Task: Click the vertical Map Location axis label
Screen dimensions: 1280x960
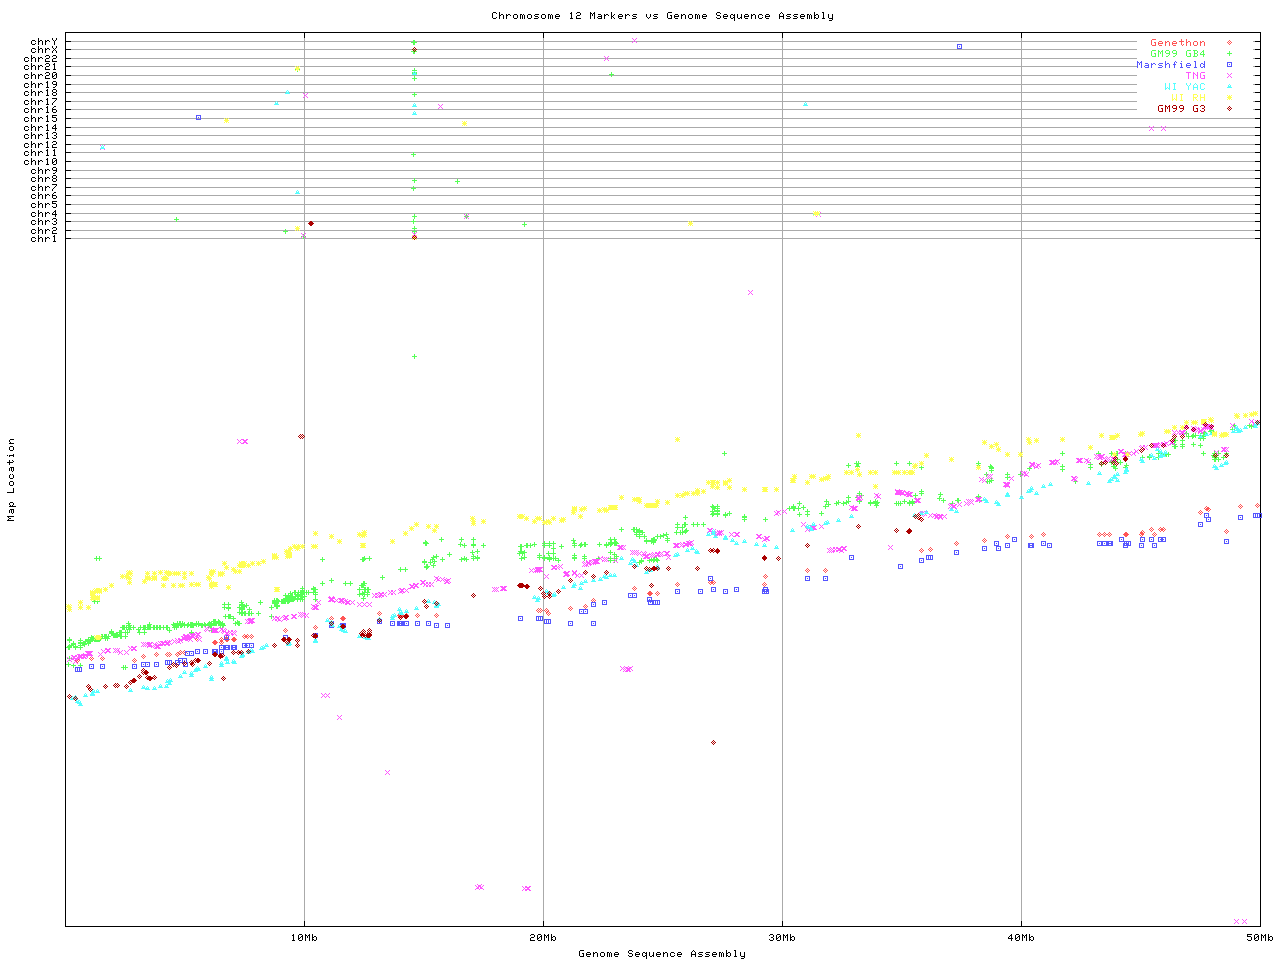Action: pos(11,480)
